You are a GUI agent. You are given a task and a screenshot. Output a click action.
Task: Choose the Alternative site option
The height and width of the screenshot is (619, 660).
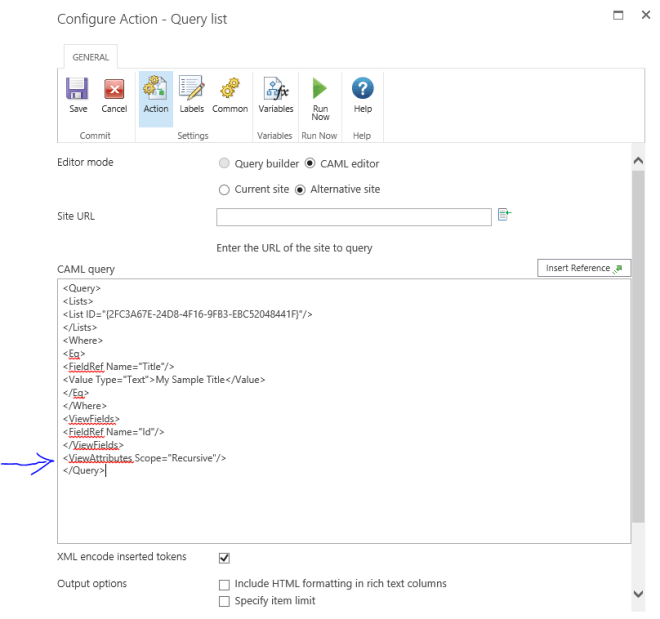[300, 189]
